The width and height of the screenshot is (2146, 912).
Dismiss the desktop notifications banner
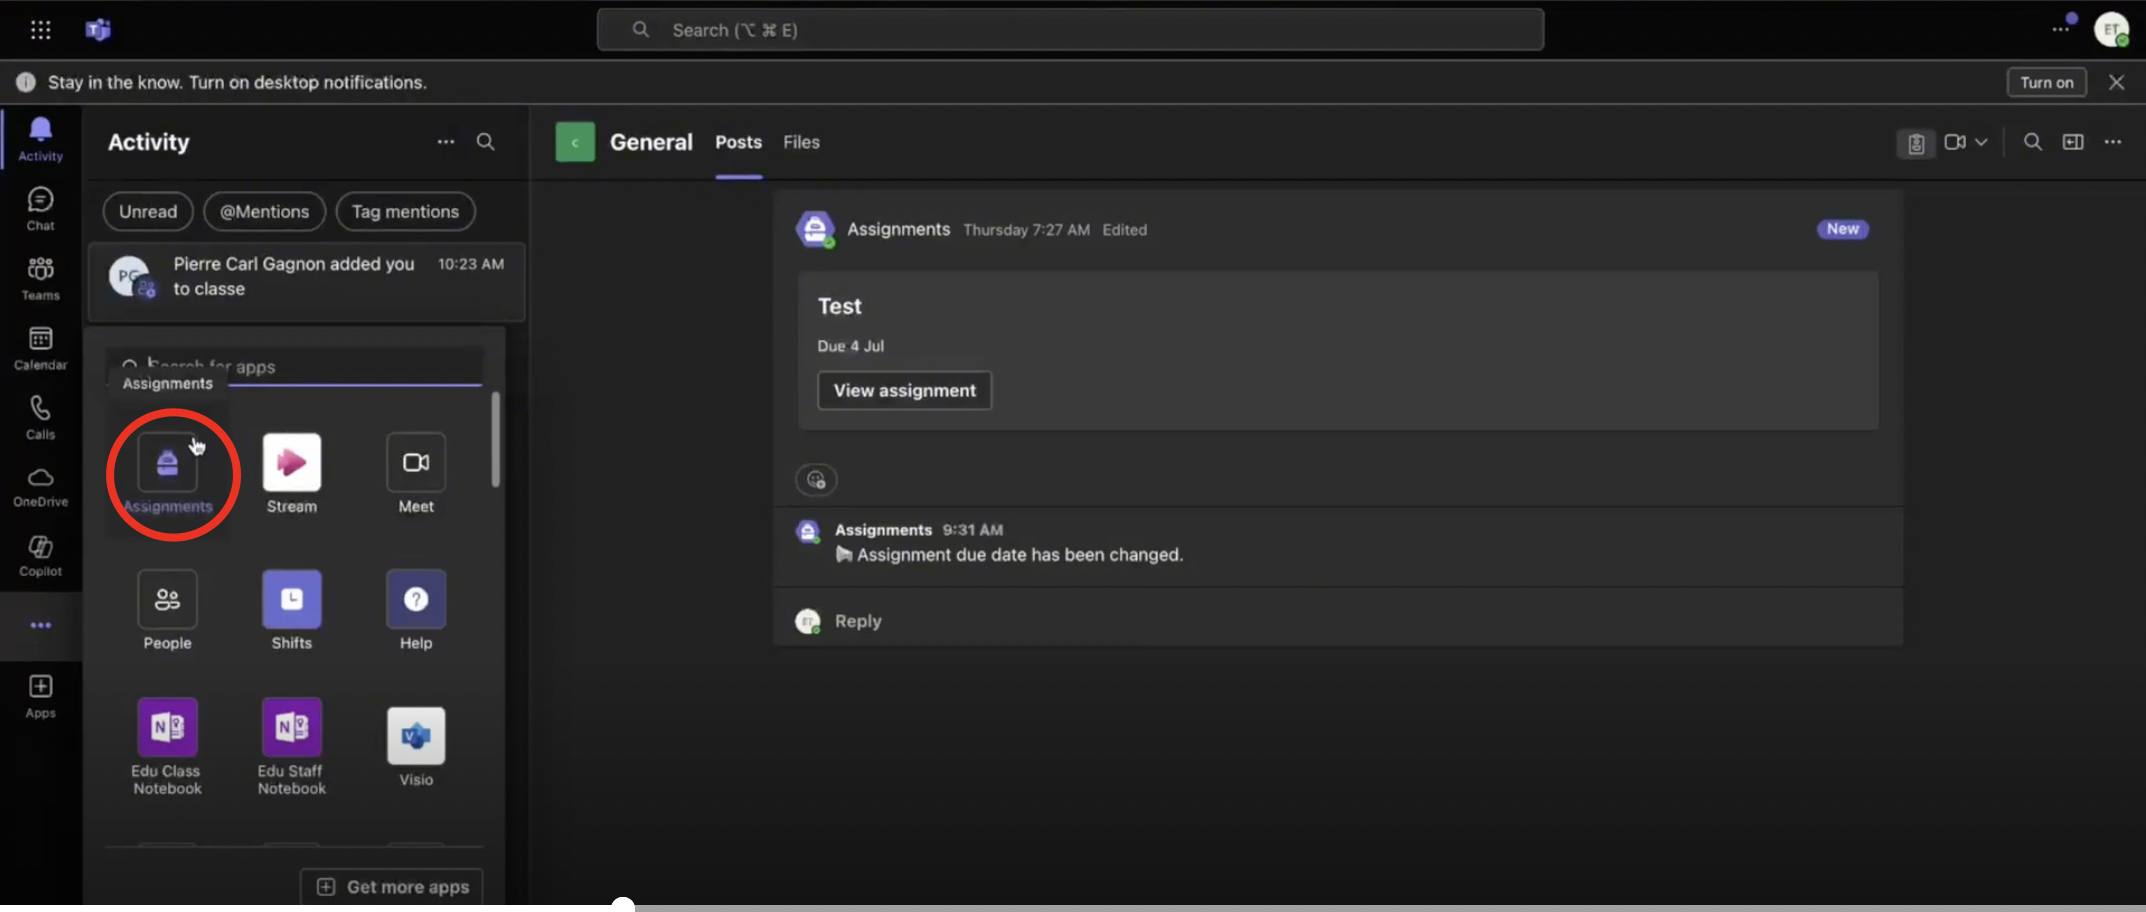tap(2116, 82)
